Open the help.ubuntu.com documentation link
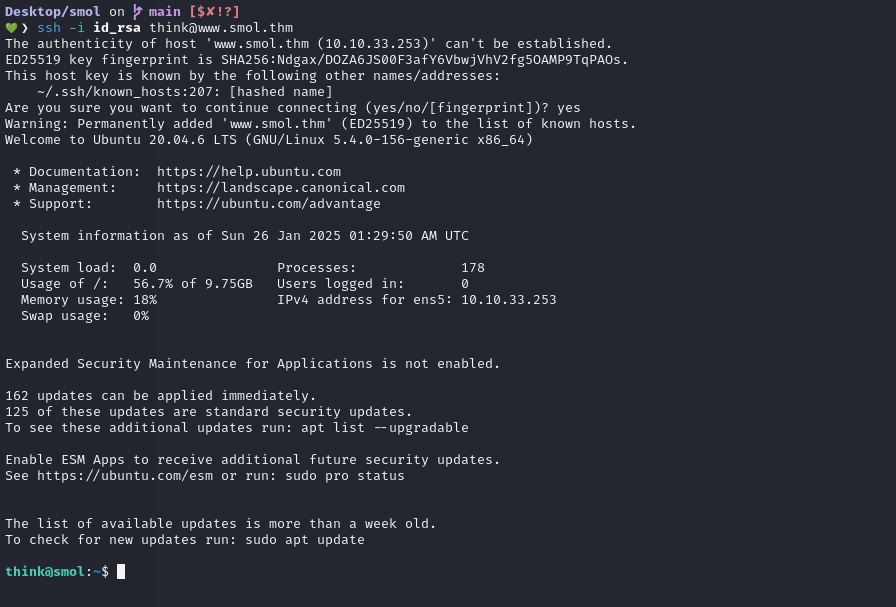The height and width of the screenshot is (607, 896). pos(249,172)
